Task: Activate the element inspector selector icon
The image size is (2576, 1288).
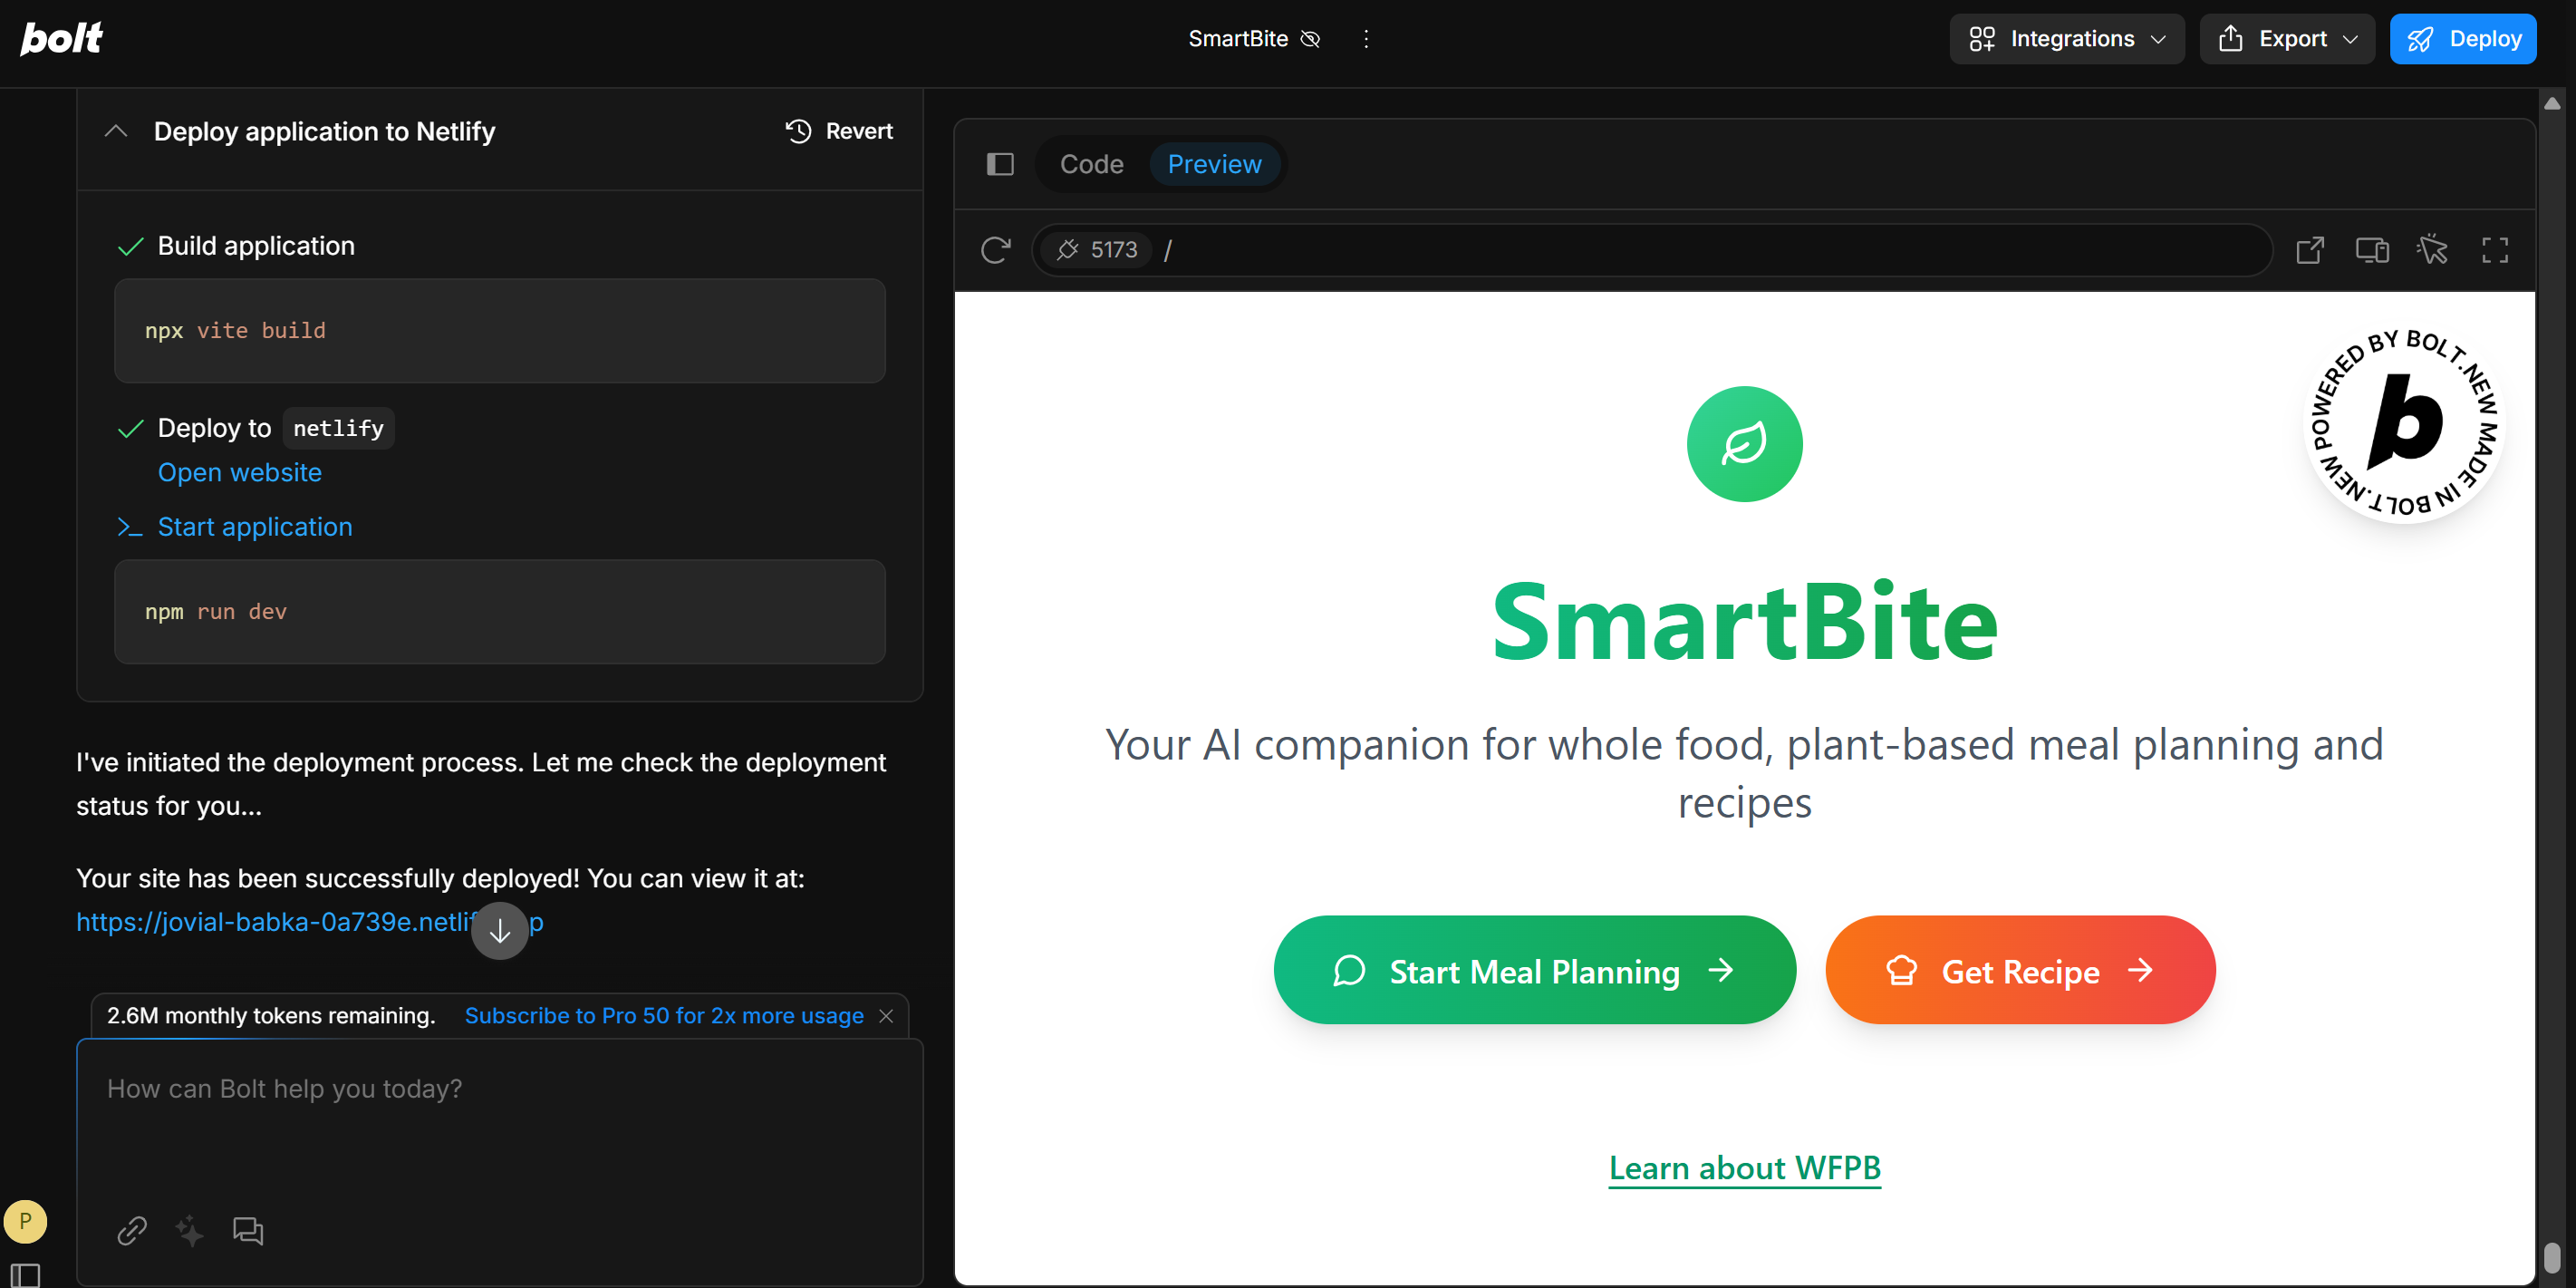Action: coord(2432,250)
